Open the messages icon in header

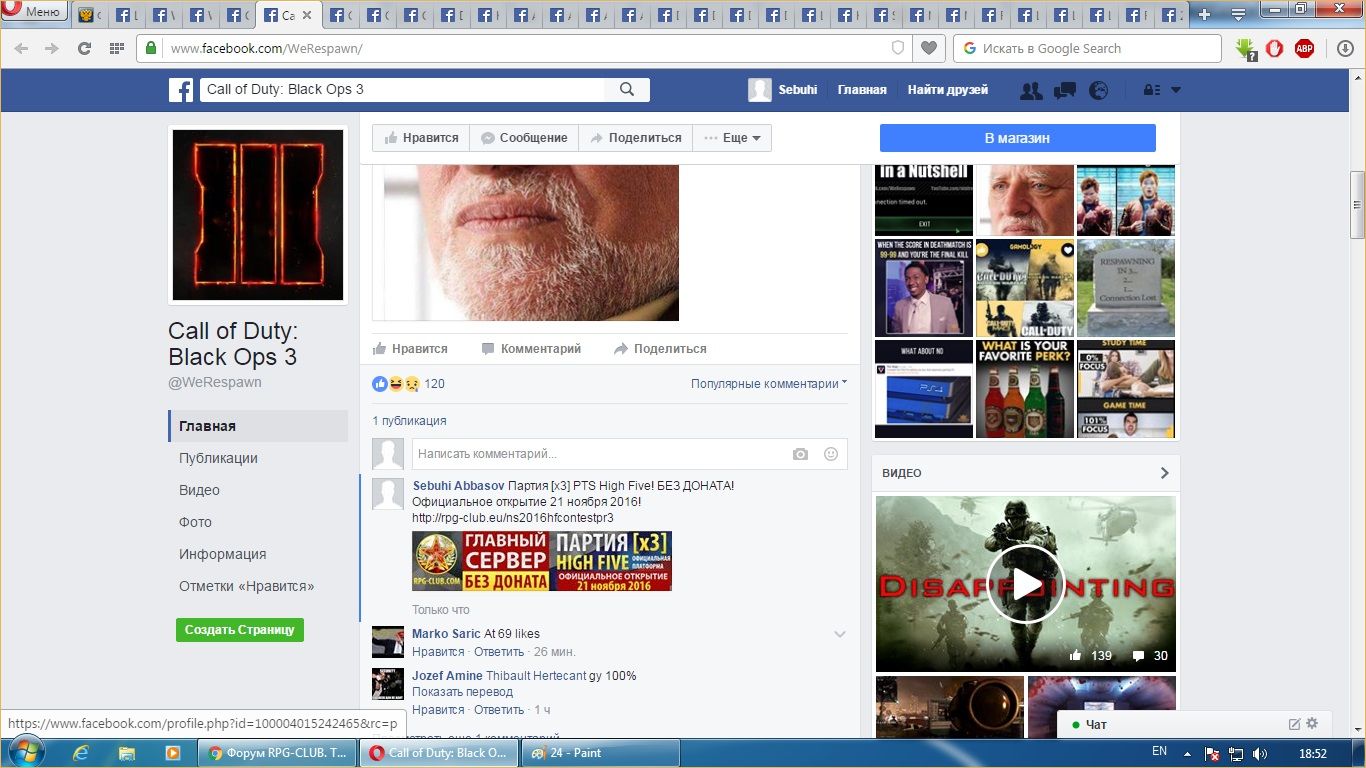click(x=1064, y=90)
